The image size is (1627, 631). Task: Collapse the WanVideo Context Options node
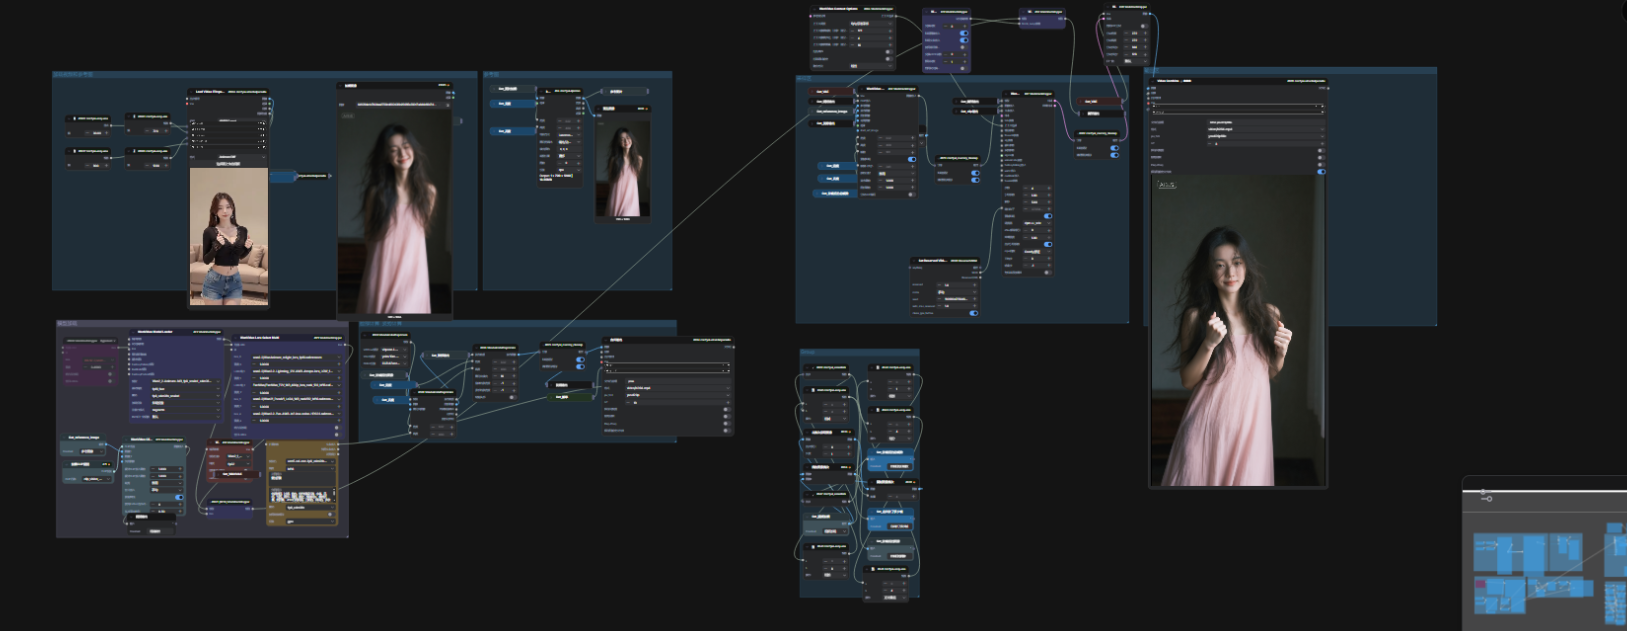814,9
